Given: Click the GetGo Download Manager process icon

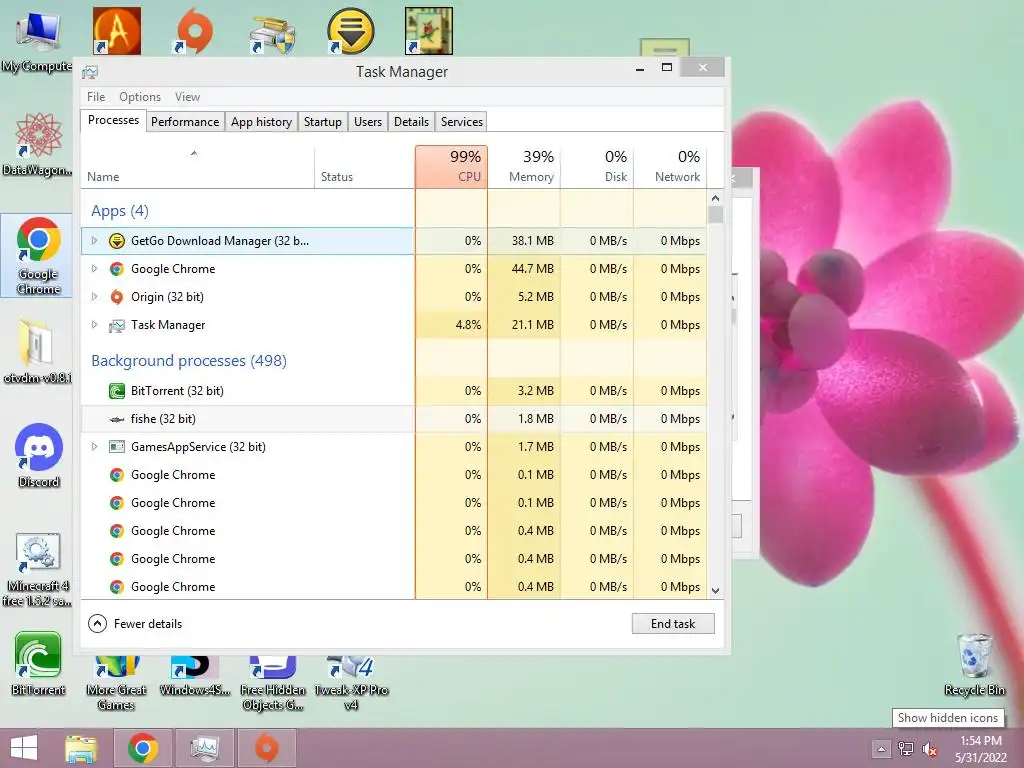Looking at the screenshot, I should coord(116,241).
